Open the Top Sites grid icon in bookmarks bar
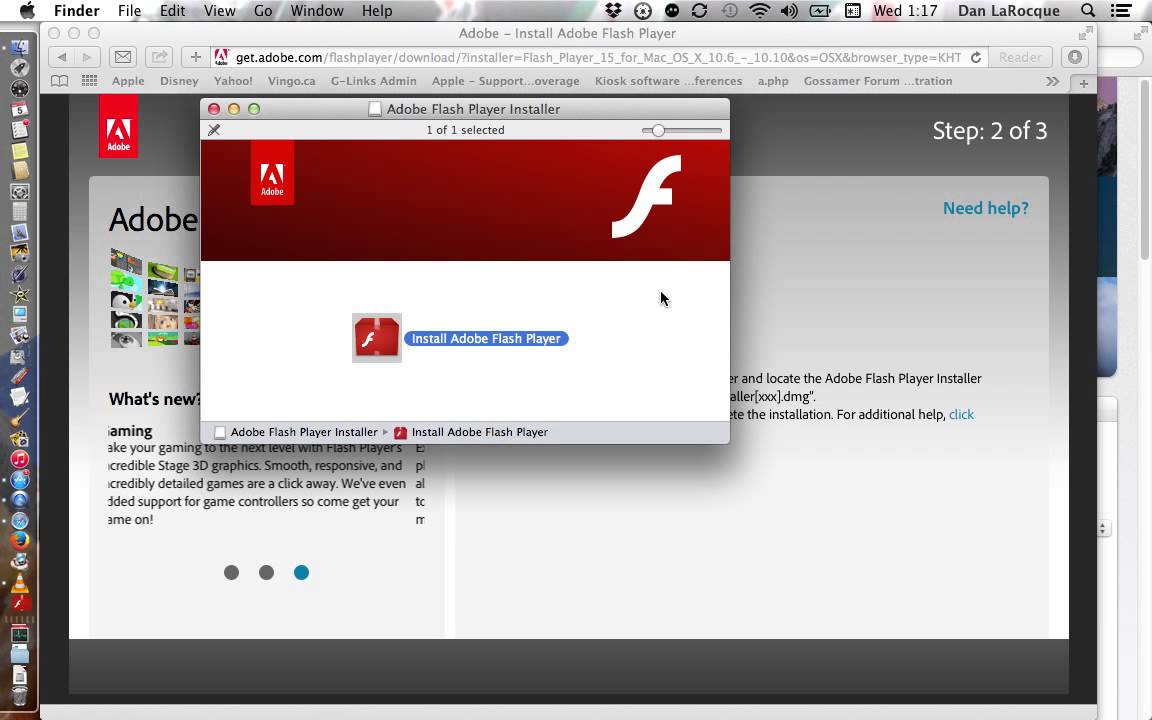This screenshot has height=720, width=1152. (90, 82)
